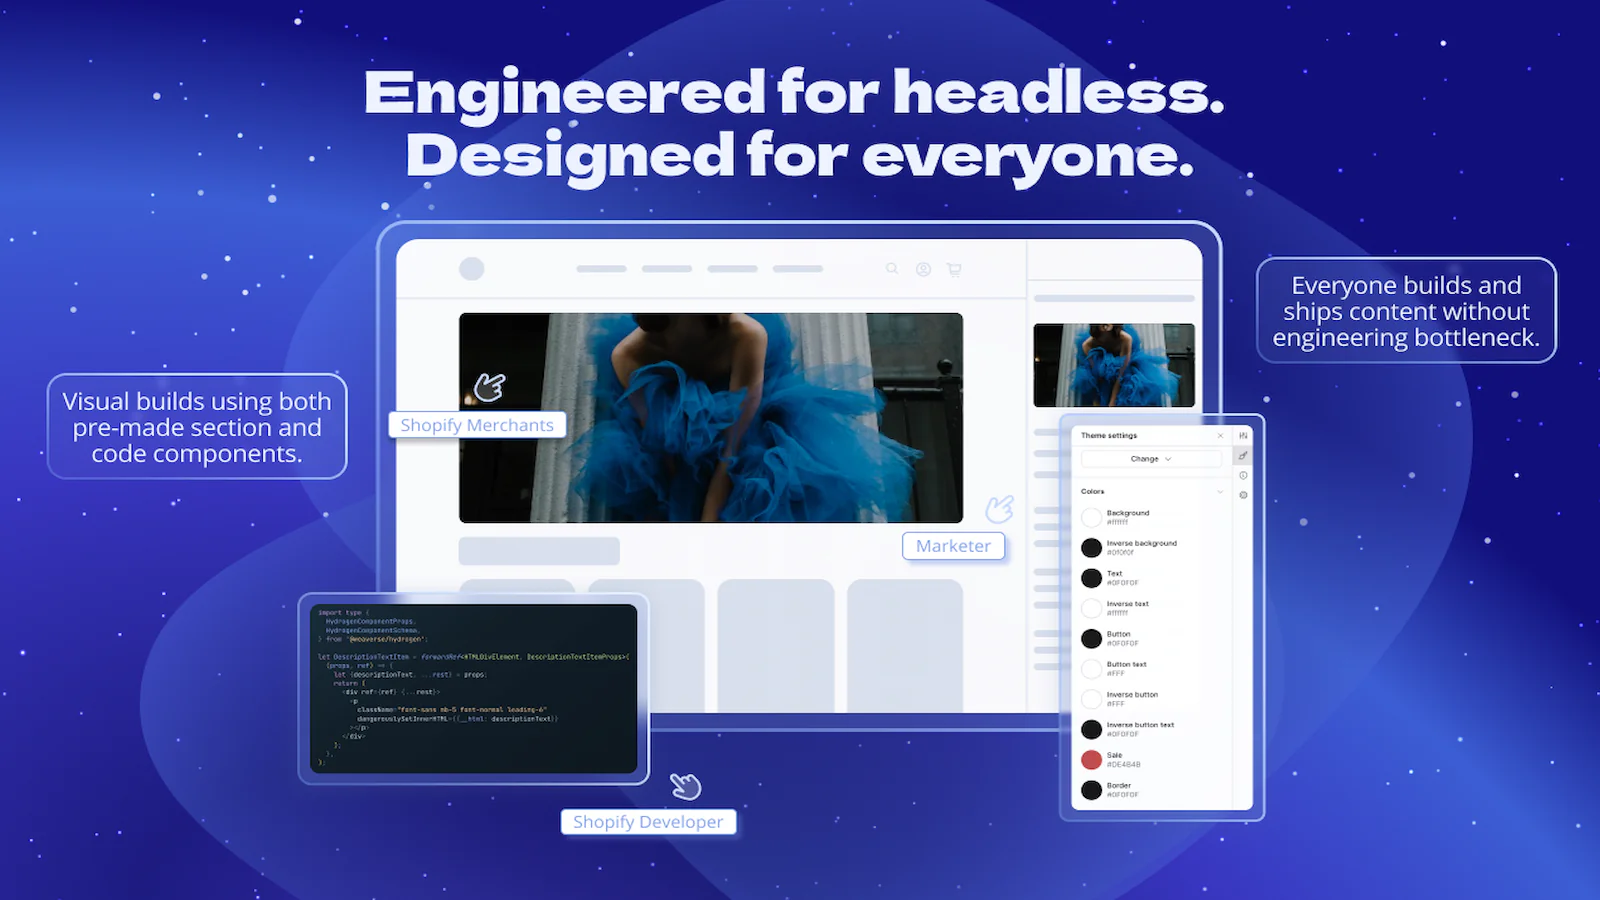Close the Theme settings panel
The image size is (1600, 900).
pos(1219,435)
